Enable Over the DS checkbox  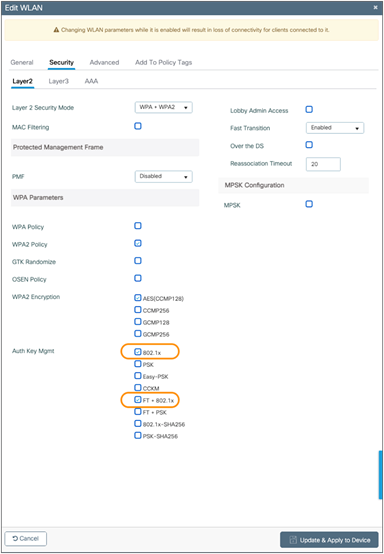[x=309, y=145]
